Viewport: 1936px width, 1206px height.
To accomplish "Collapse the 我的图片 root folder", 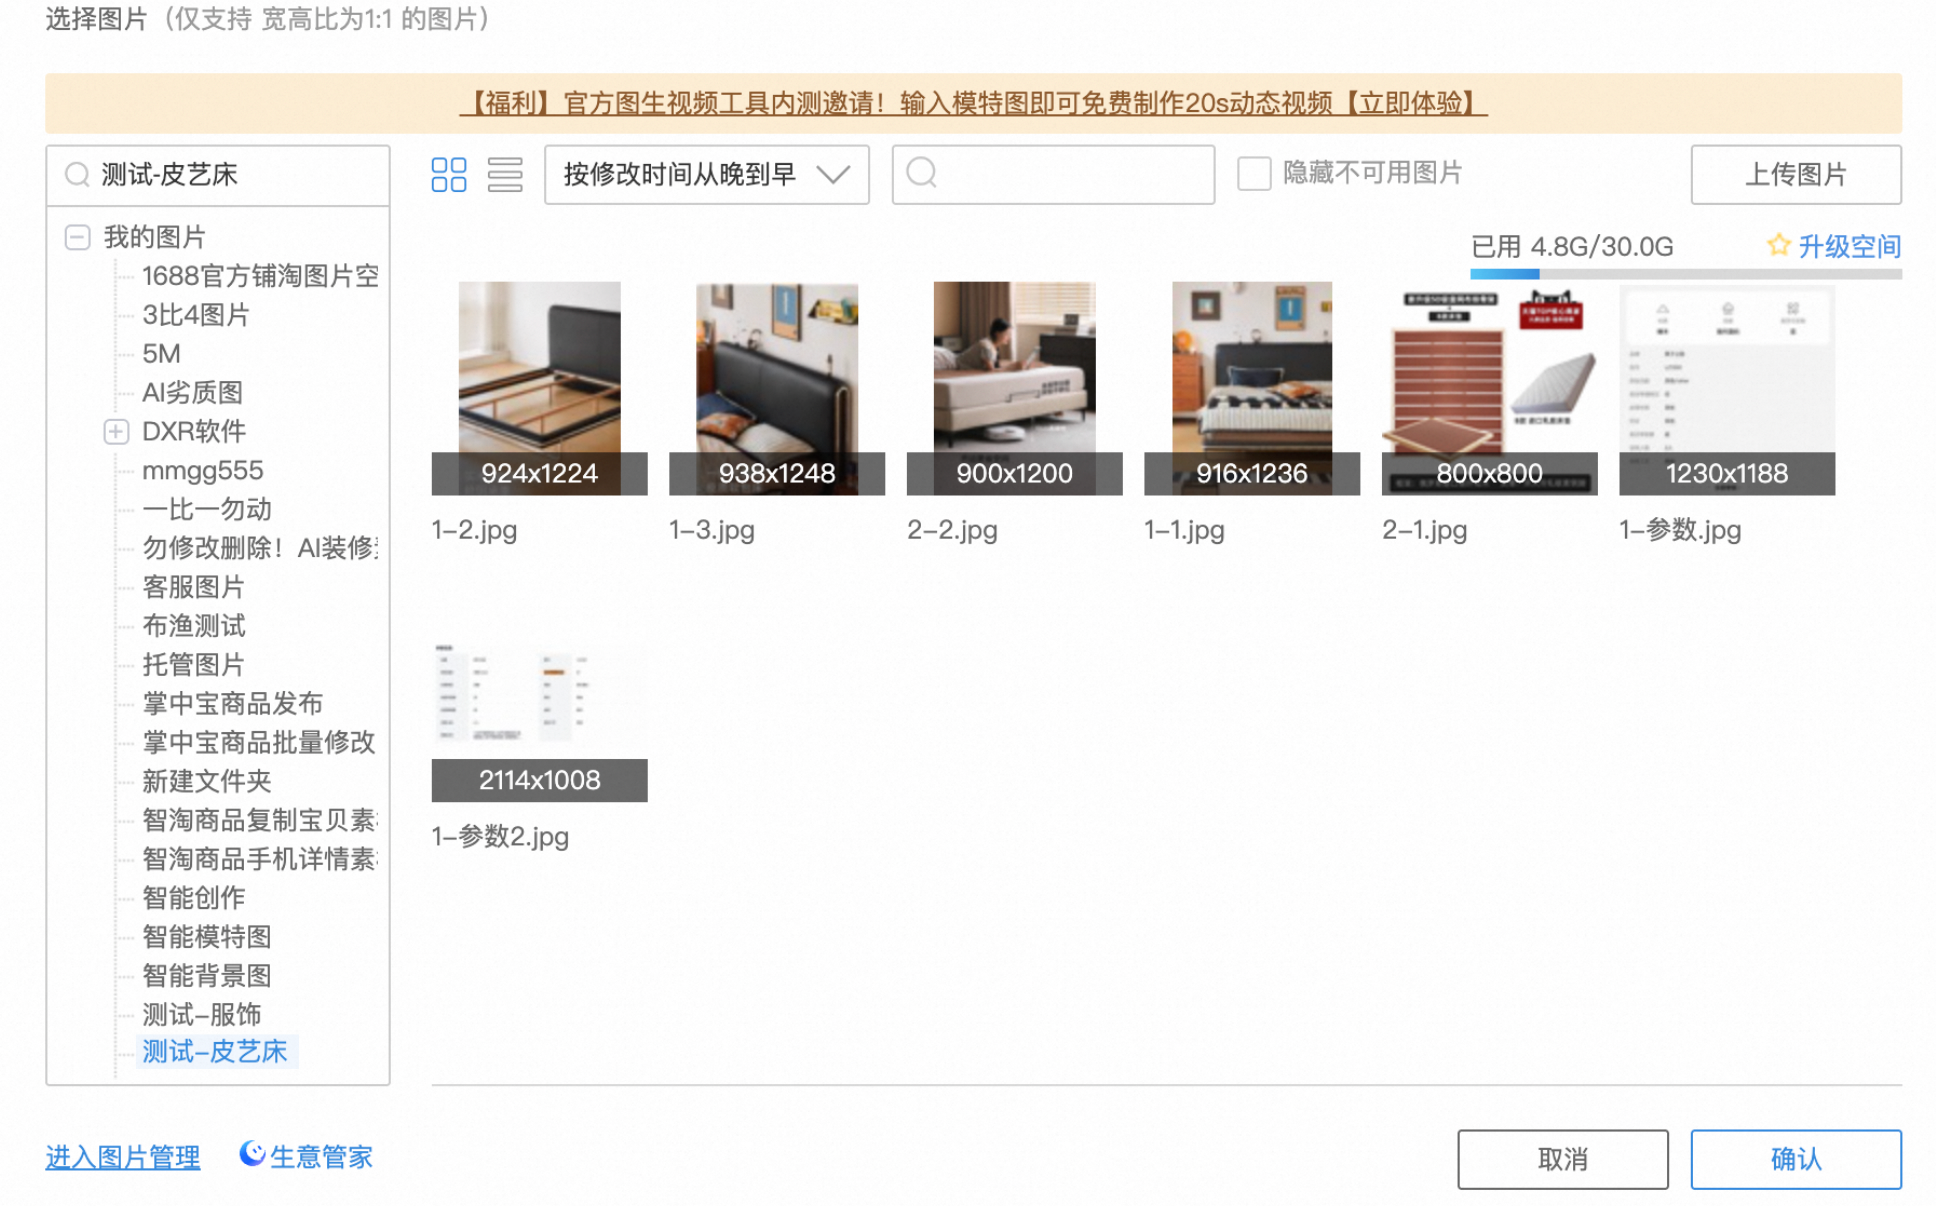I will pos(77,237).
